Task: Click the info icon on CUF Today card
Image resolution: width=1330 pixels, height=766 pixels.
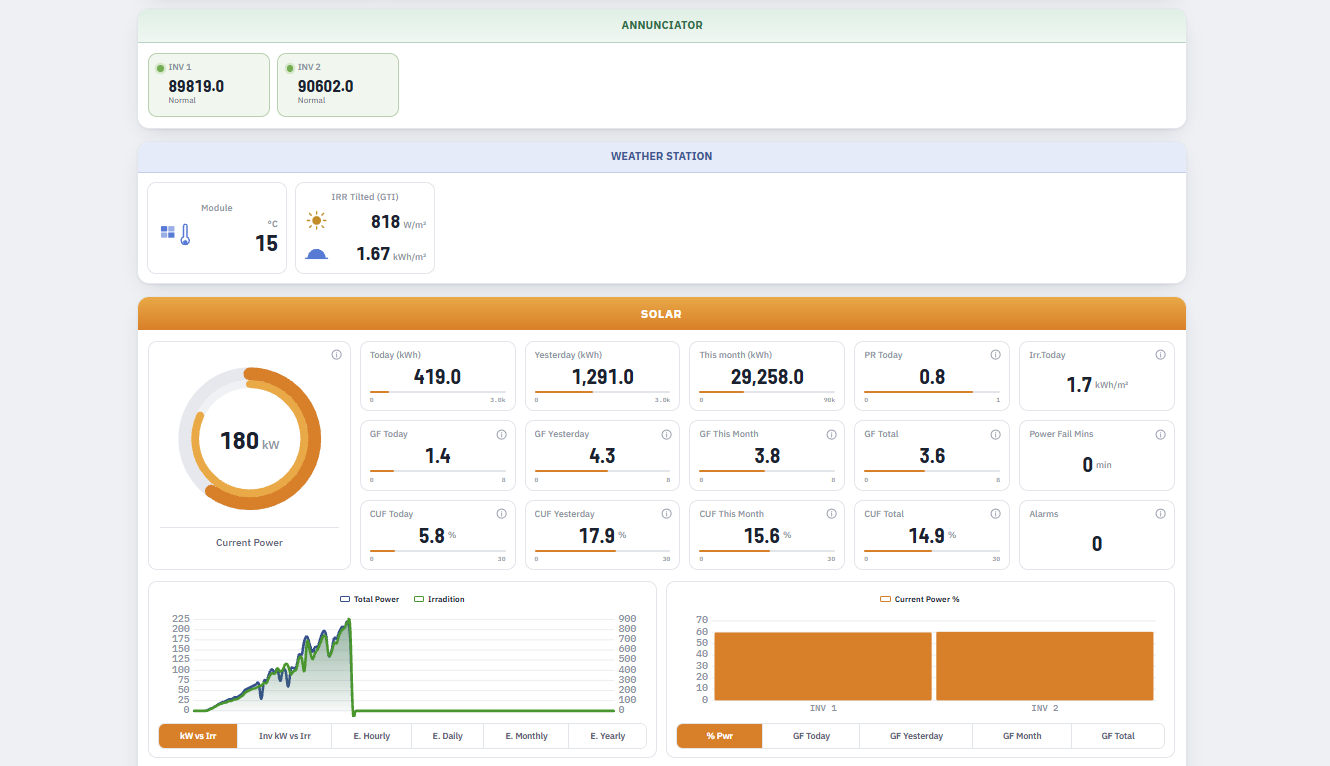Action: tap(501, 514)
